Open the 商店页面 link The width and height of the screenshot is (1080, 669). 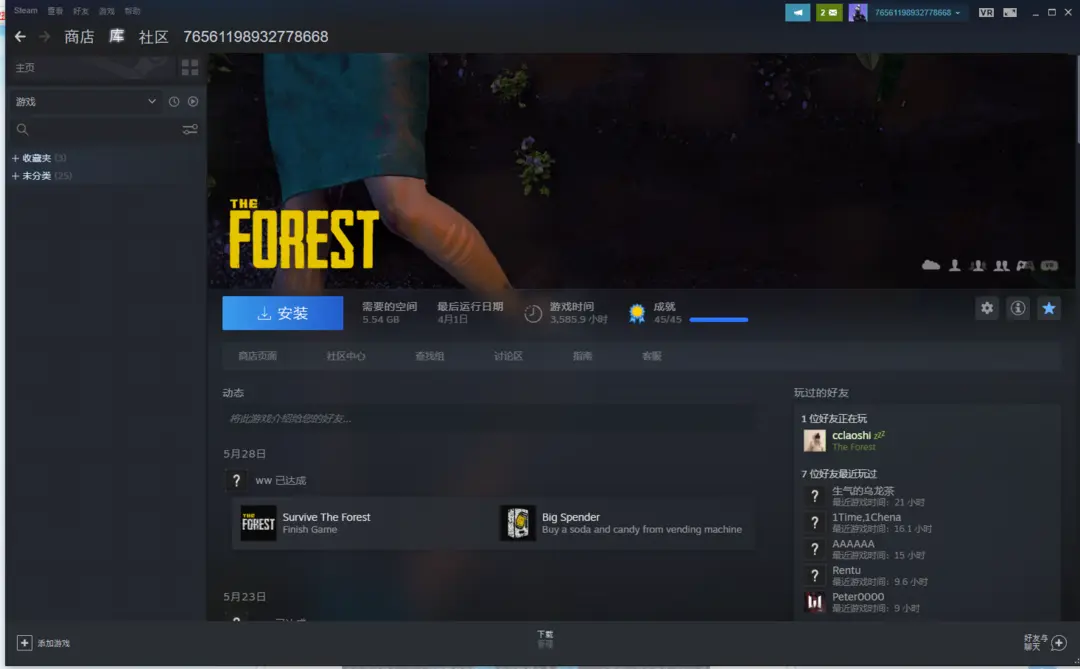258,356
